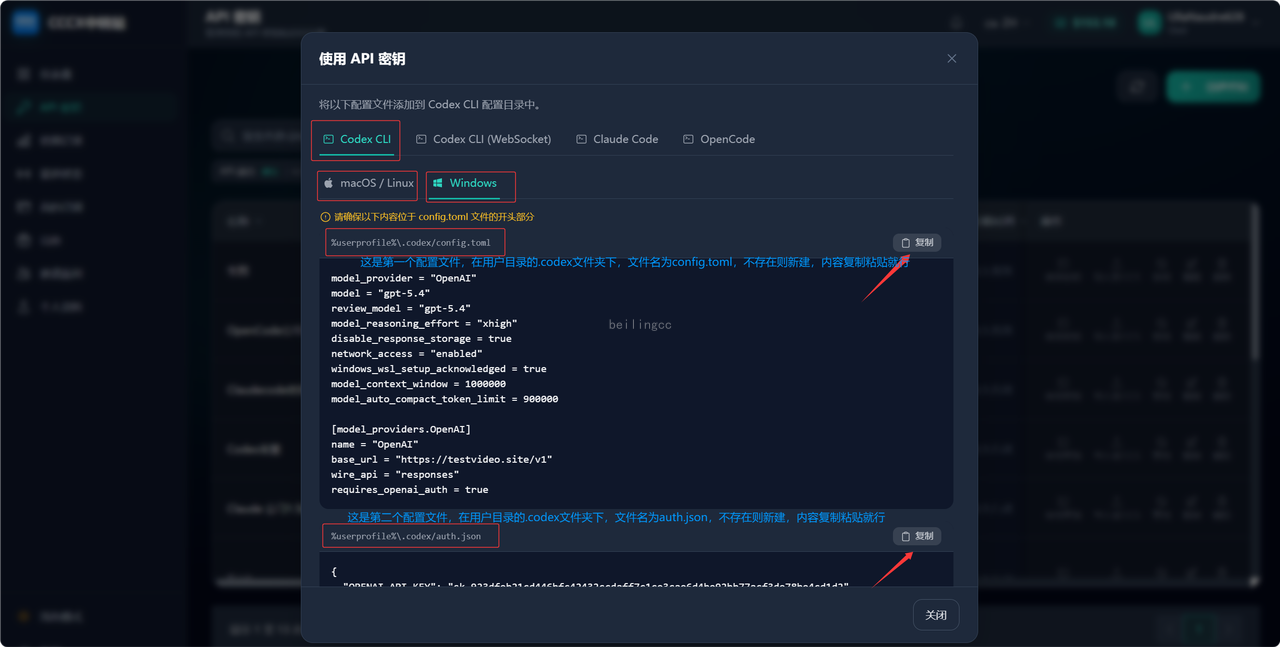This screenshot has width=1280, height=647.
Task: Close the API key dialog with the X icon
Action: point(951,59)
